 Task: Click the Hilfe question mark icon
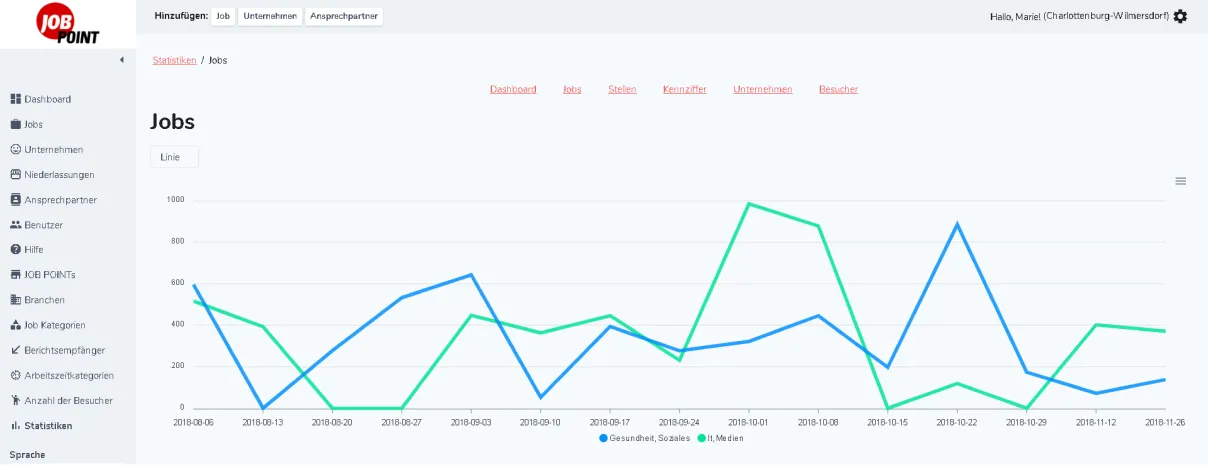pyautogui.click(x=16, y=250)
